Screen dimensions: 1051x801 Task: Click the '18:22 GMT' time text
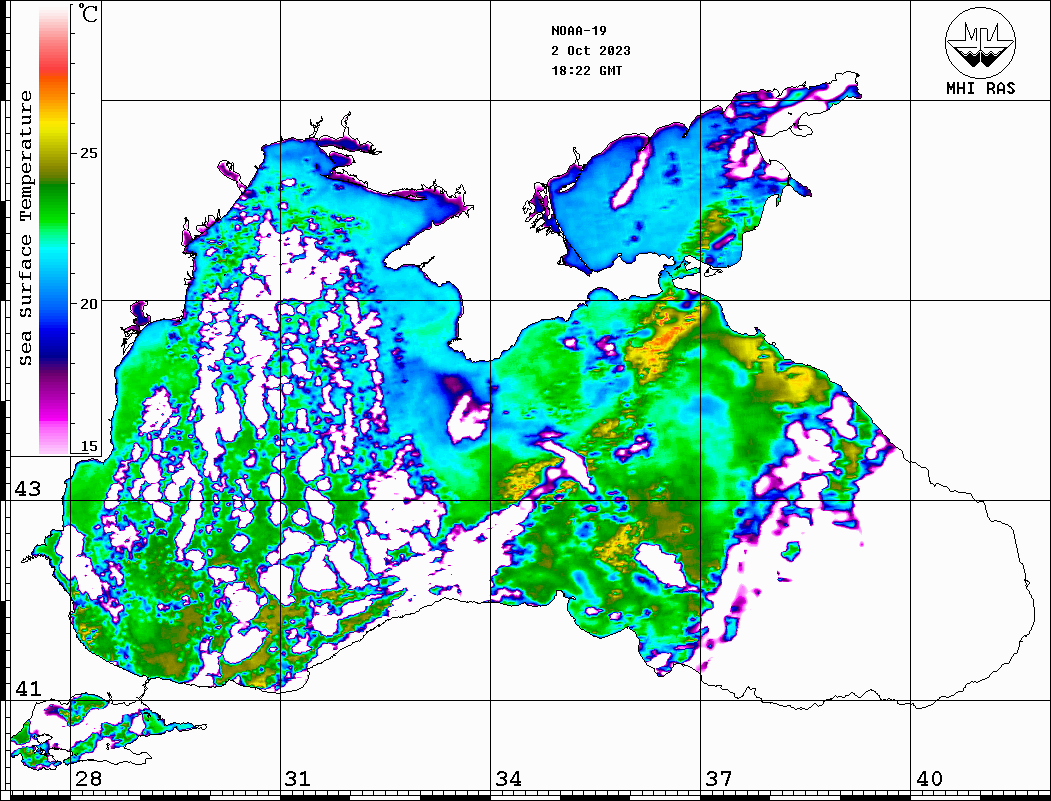pyautogui.click(x=586, y=70)
